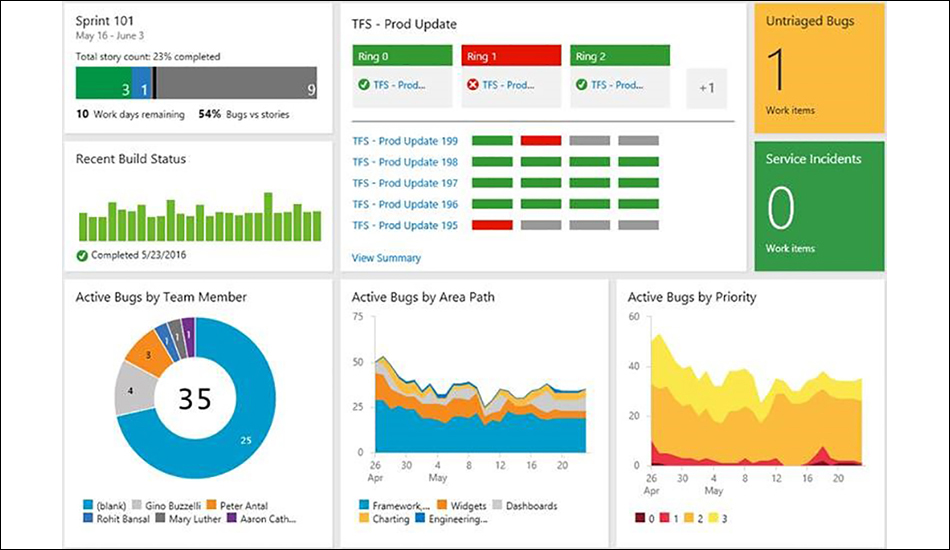Click the Active Bugs by Priority title
This screenshot has width=950, height=550.
tap(692, 297)
